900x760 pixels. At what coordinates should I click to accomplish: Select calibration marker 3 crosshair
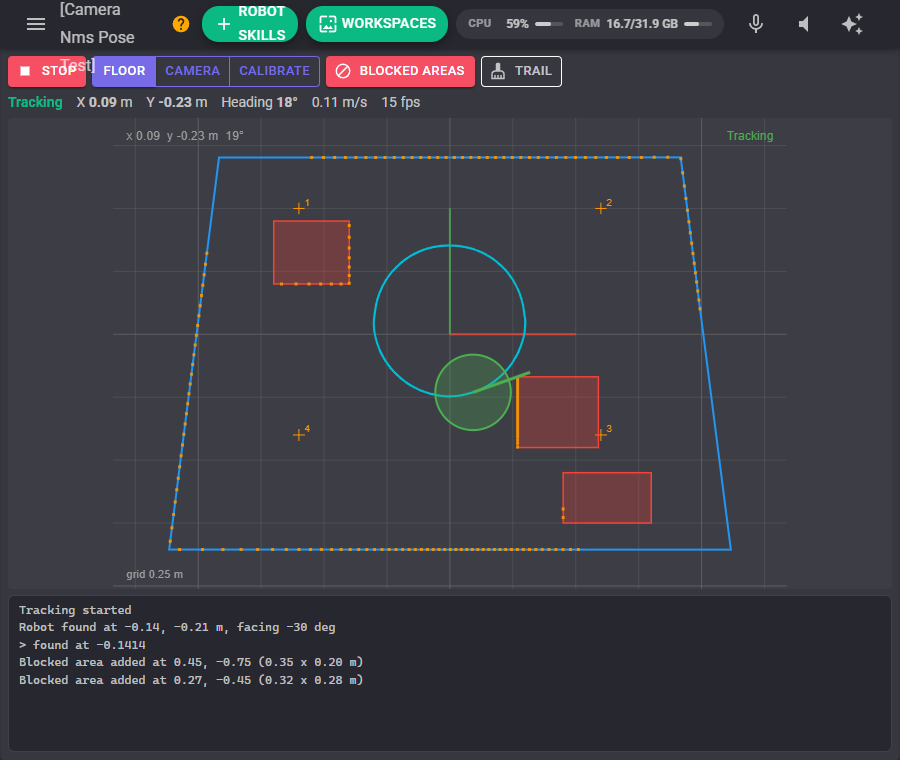601,435
